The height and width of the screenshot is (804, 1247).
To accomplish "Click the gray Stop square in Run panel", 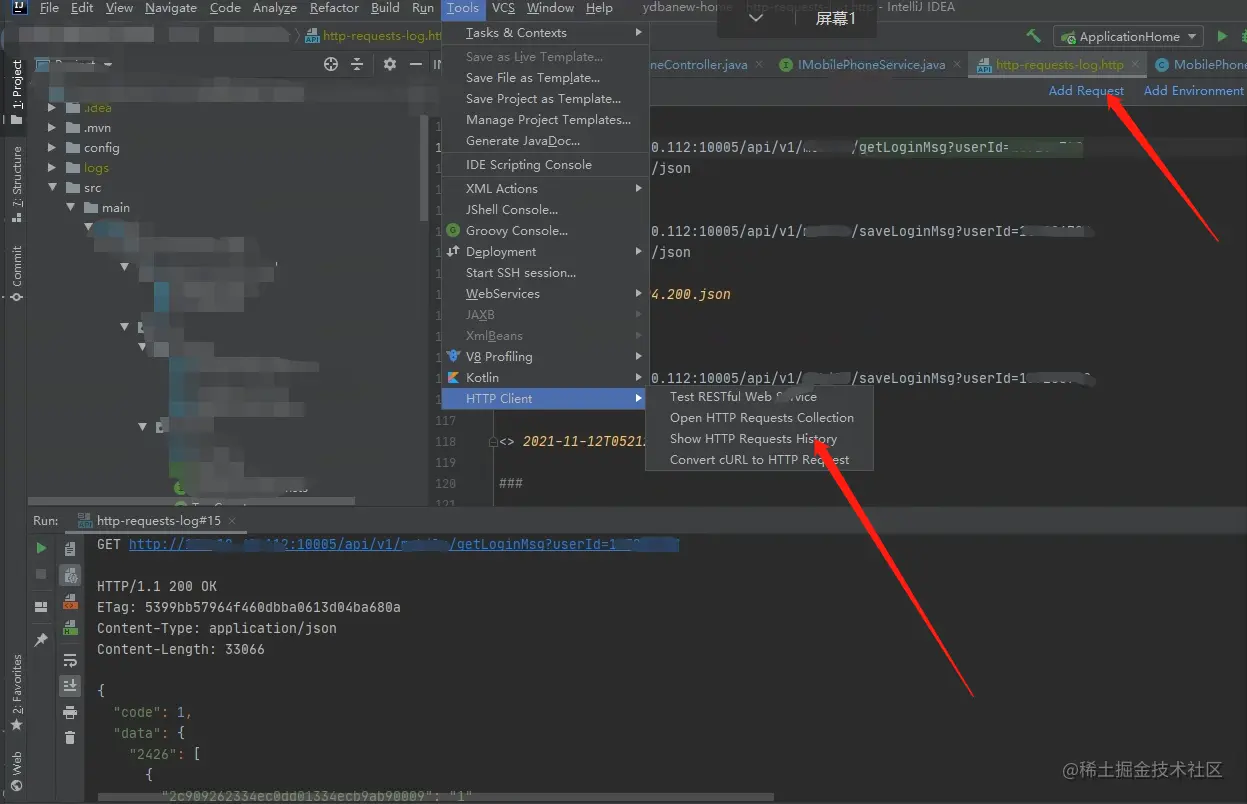I will click(x=41, y=574).
